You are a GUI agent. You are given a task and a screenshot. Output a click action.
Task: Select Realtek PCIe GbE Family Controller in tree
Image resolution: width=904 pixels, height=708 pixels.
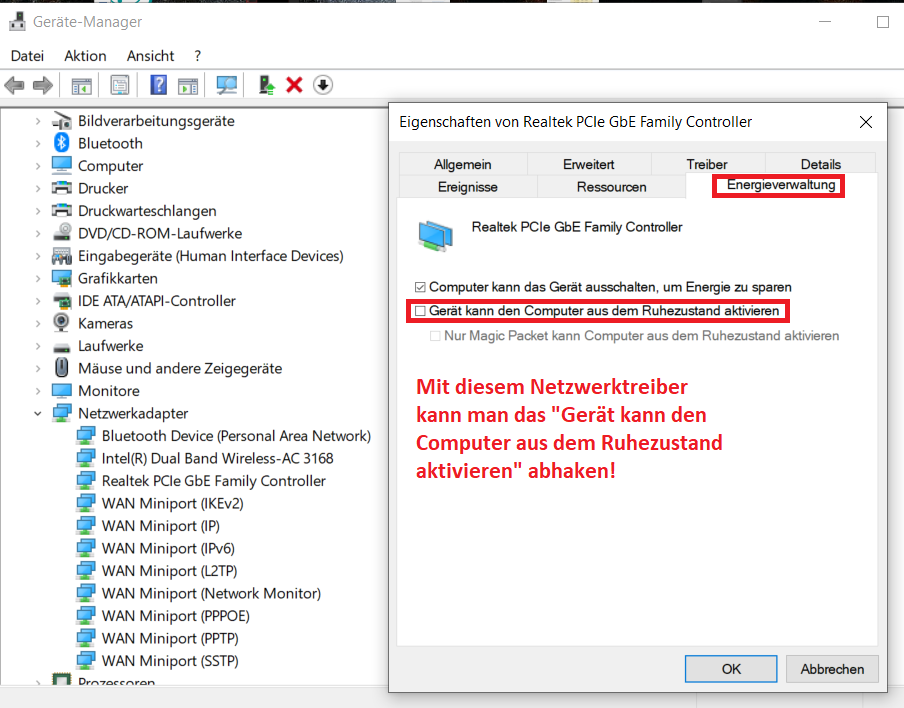(213, 481)
